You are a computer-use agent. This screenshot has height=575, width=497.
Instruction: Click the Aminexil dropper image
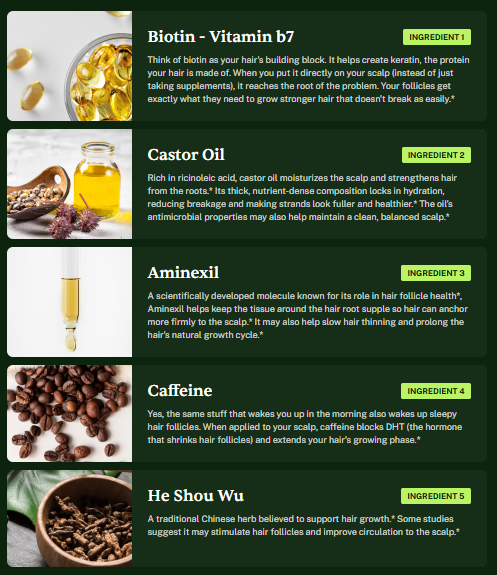70,302
